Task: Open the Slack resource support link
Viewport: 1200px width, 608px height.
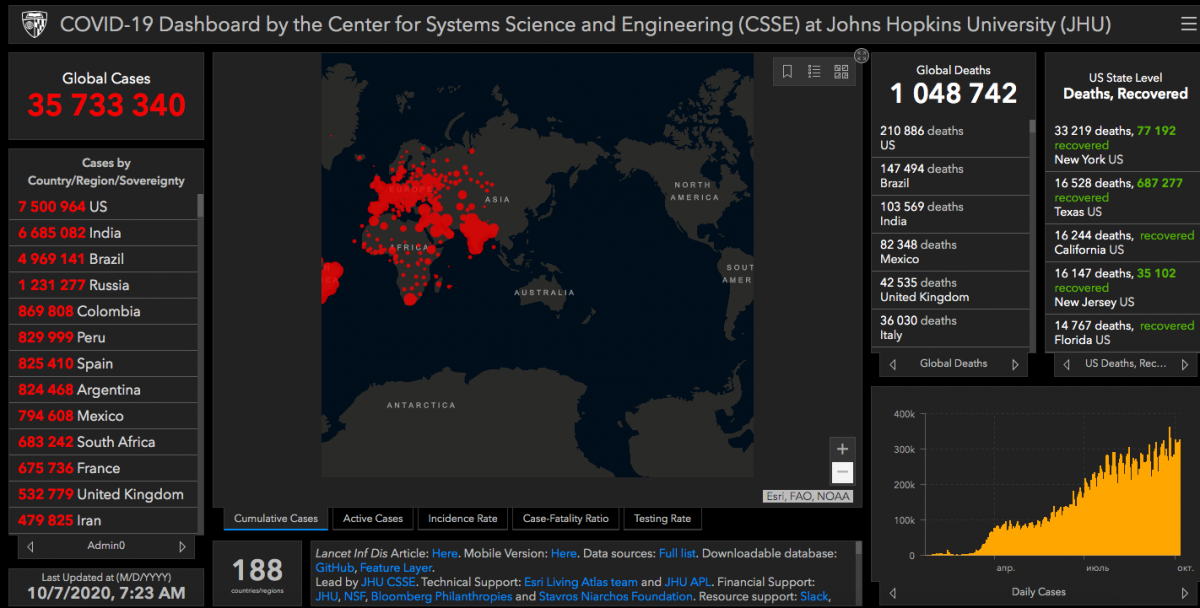Action: click(815, 596)
